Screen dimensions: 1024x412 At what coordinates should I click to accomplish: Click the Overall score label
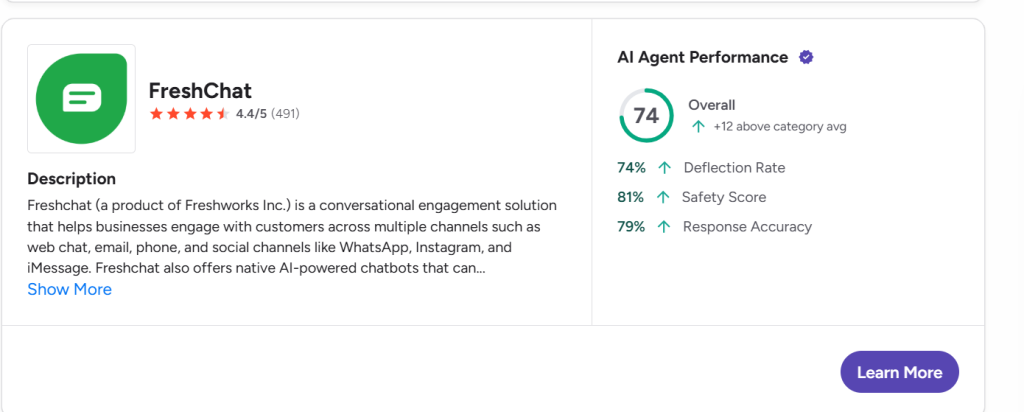point(712,105)
